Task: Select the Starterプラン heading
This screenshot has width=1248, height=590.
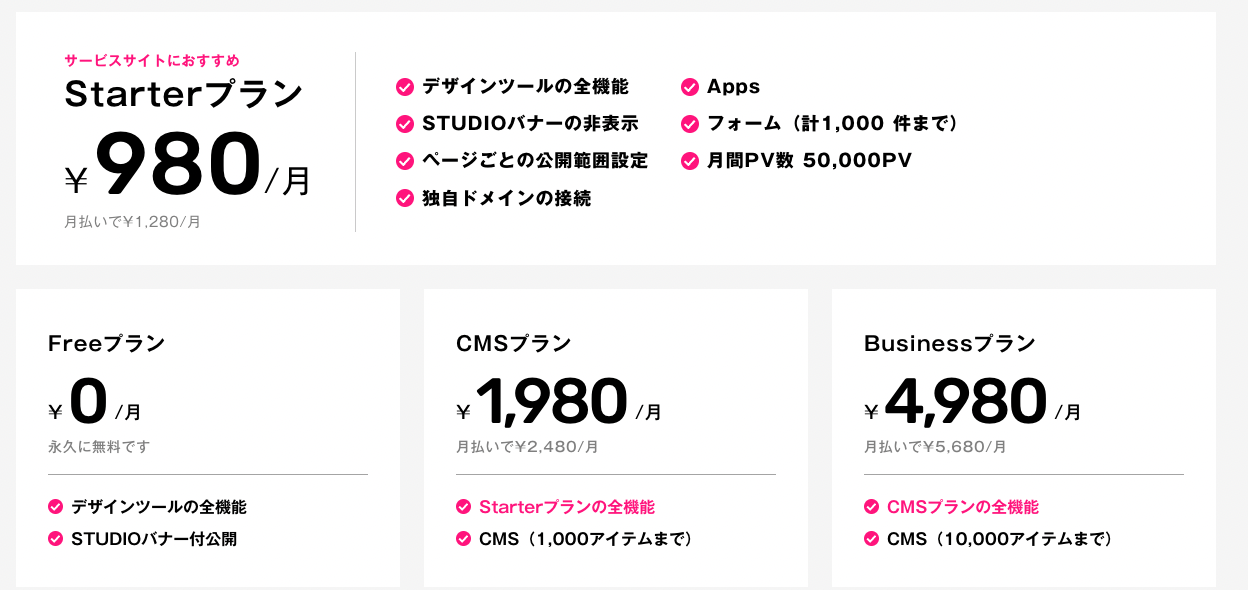Action: pyautogui.click(x=184, y=94)
